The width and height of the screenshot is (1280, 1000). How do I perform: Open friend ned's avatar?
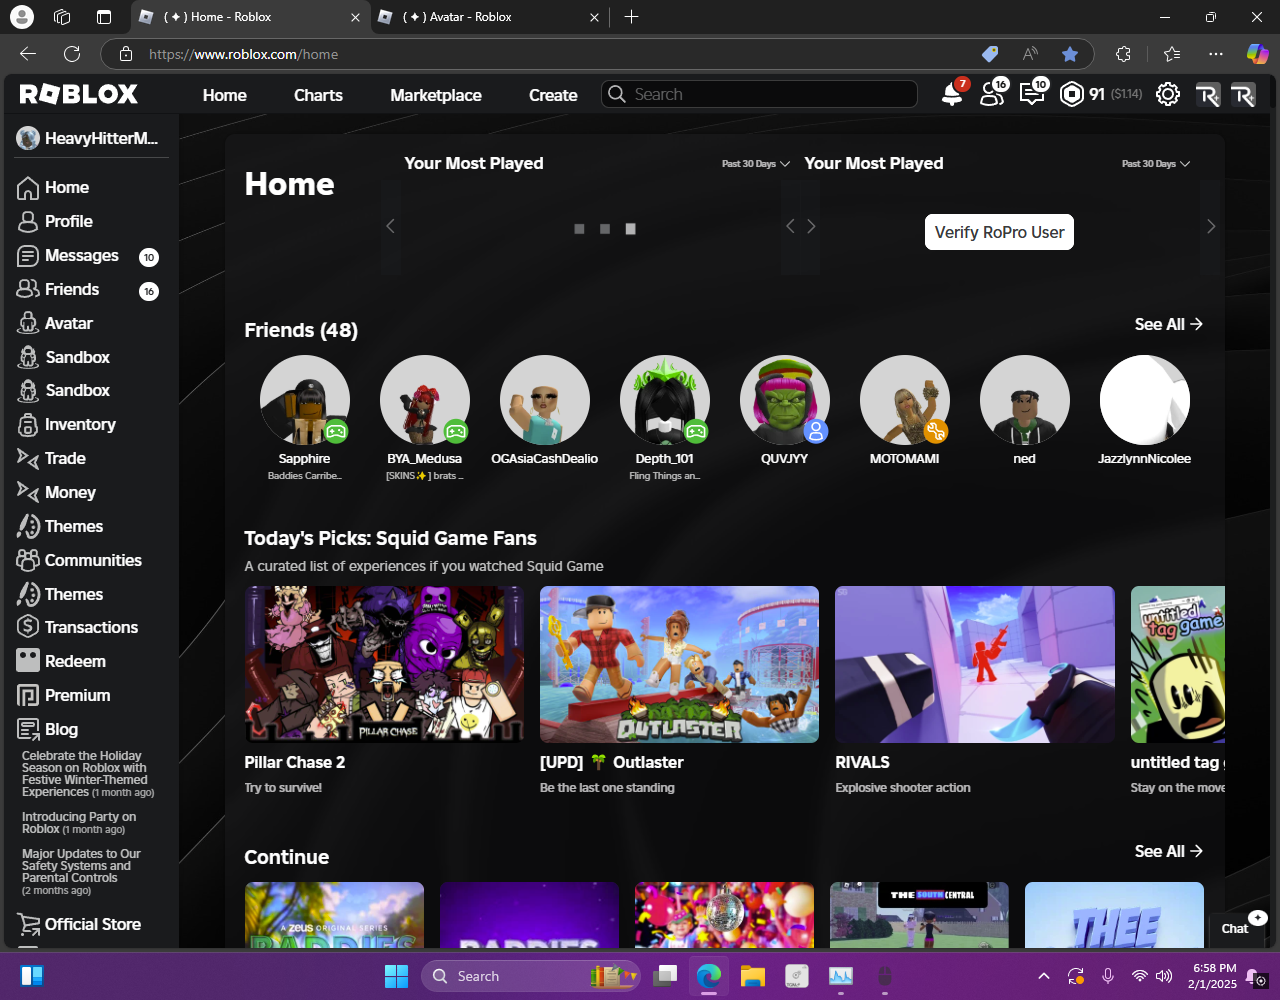[x=1025, y=400]
